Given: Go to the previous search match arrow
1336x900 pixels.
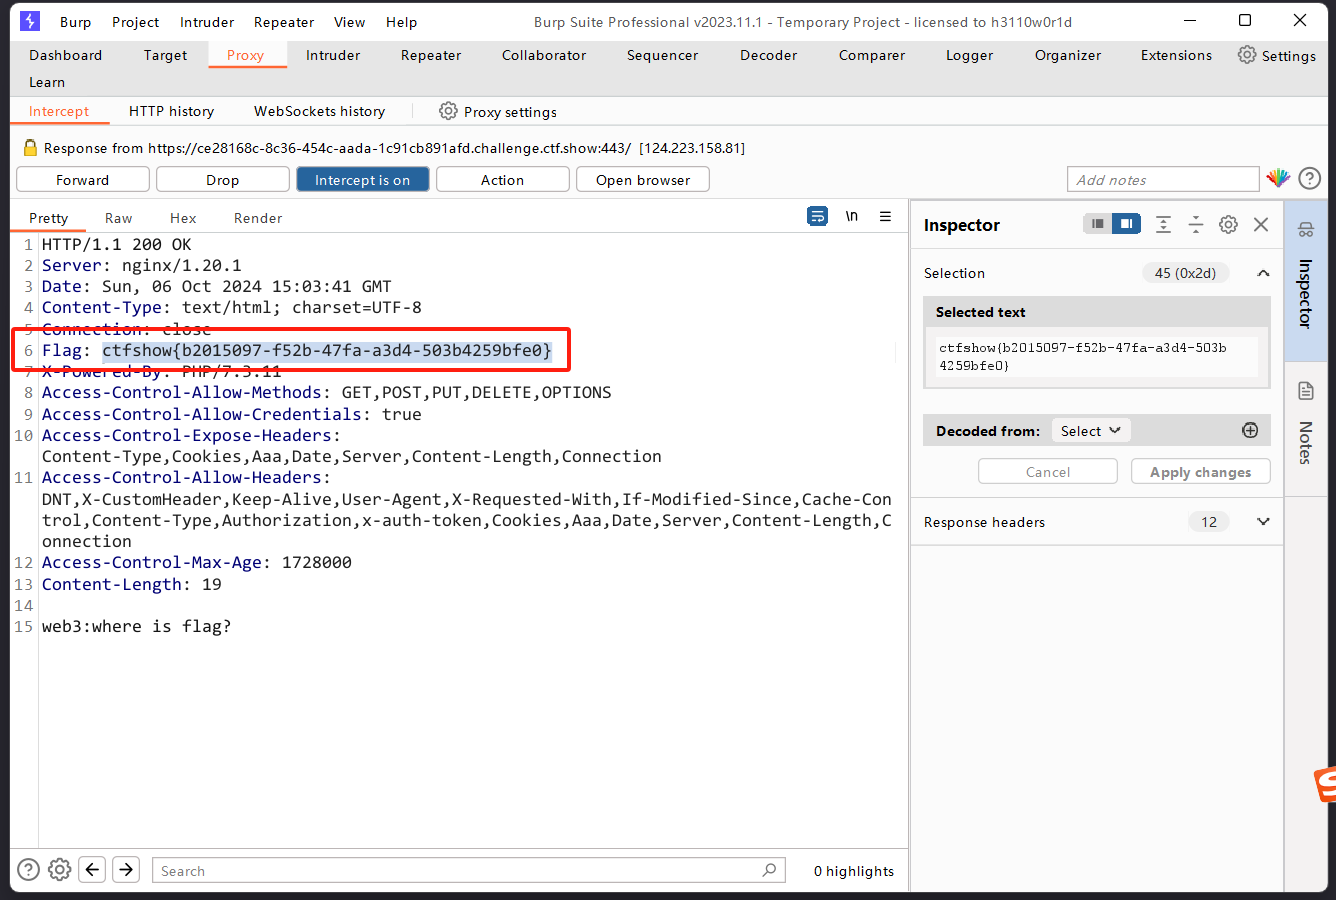Looking at the screenshot, I should (x=92, y=869).
